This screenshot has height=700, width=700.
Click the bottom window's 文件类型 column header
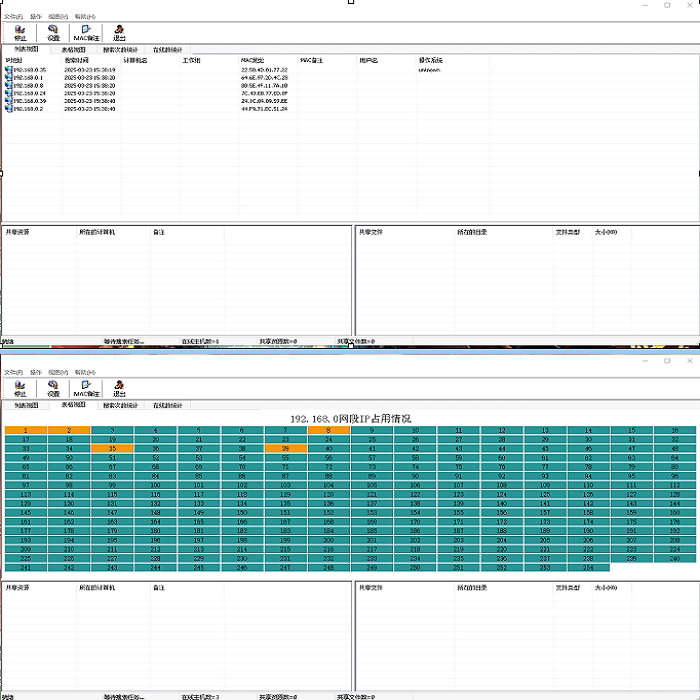click(x=573, y=588)
